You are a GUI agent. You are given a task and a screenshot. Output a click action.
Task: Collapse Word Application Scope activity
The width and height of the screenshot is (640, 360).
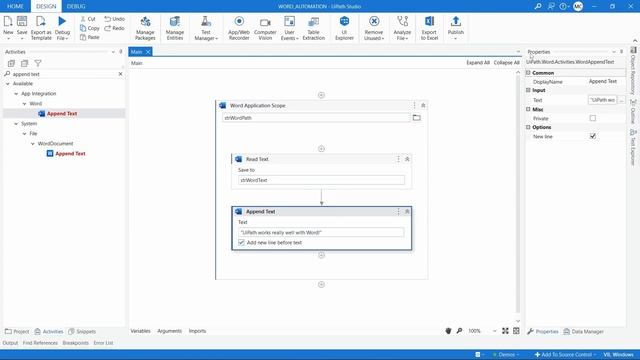(x=423, y=105)
